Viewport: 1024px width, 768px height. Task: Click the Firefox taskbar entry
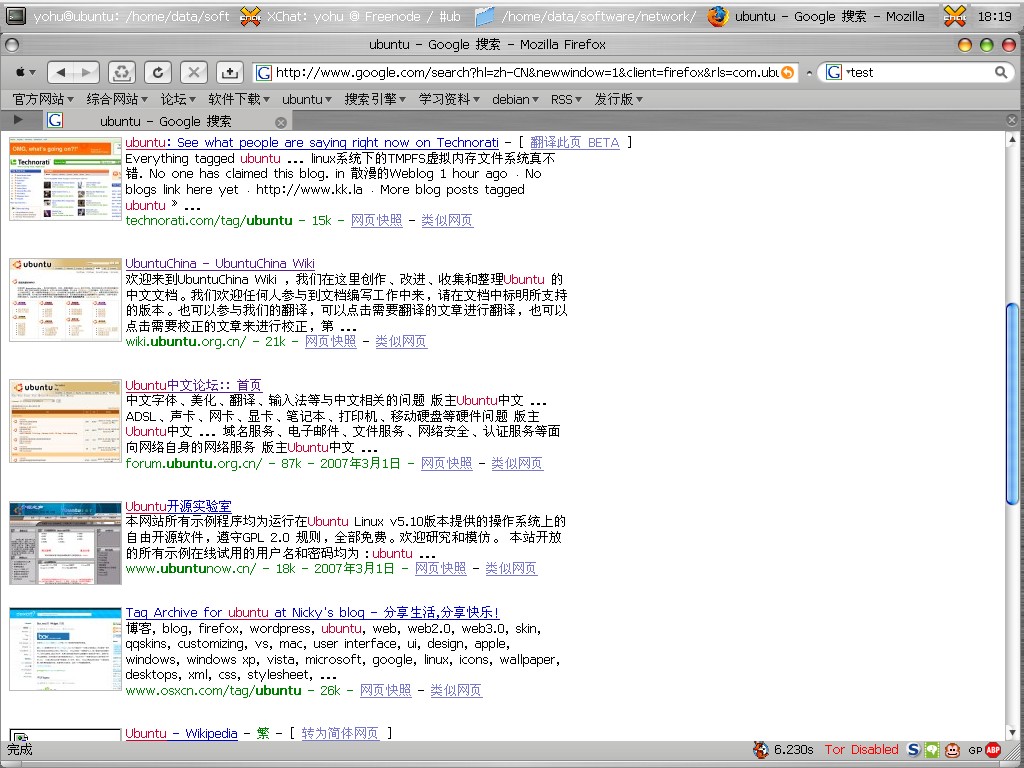click(816, 16)
